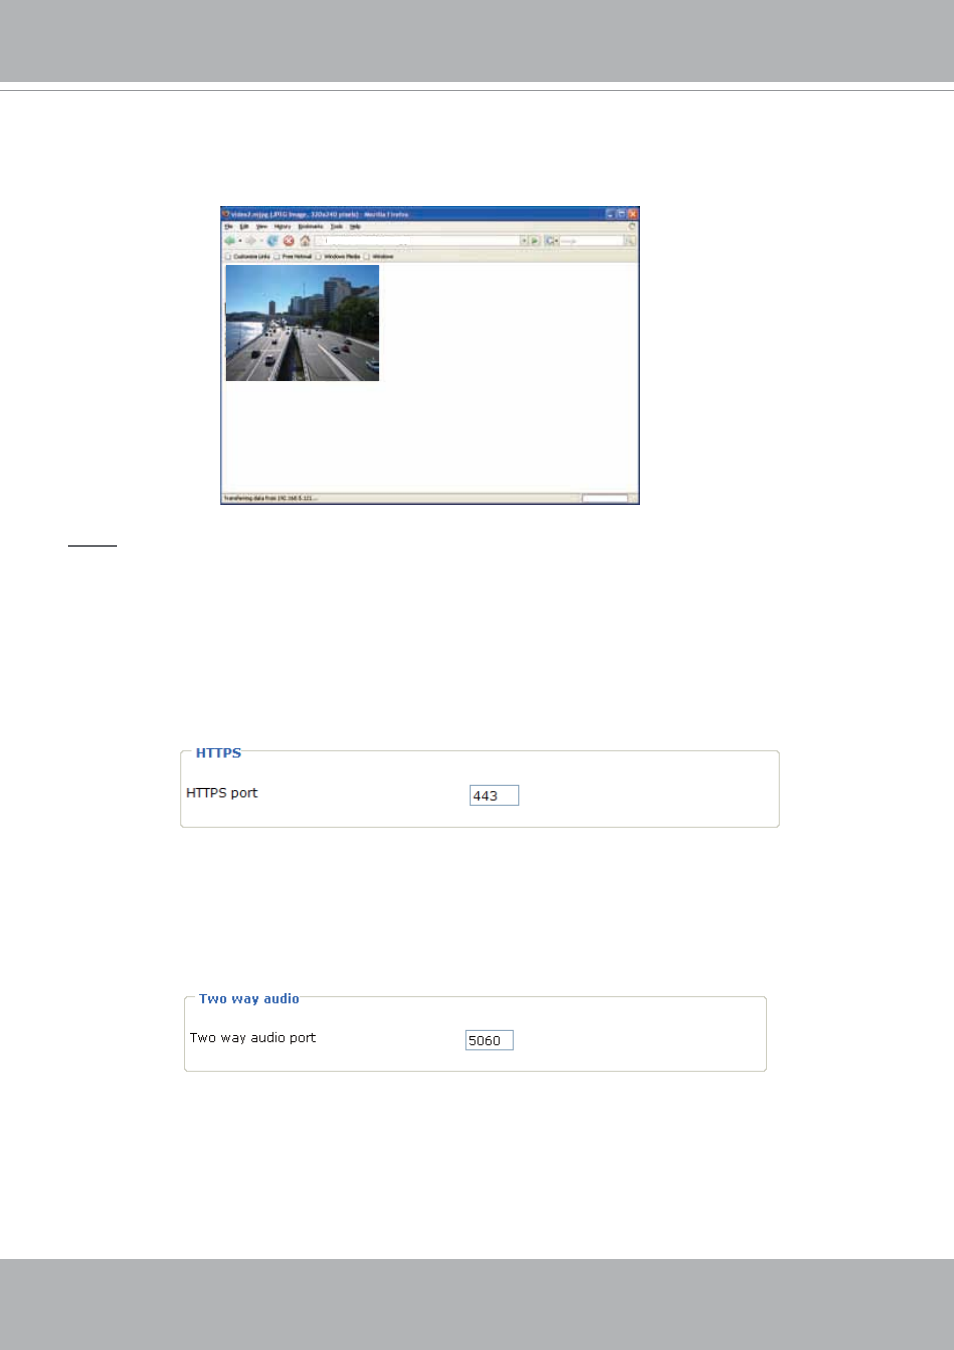Minimize the Firefox window
The width and height of the screenshot is (954, 1350).
(x=610, y=214)
